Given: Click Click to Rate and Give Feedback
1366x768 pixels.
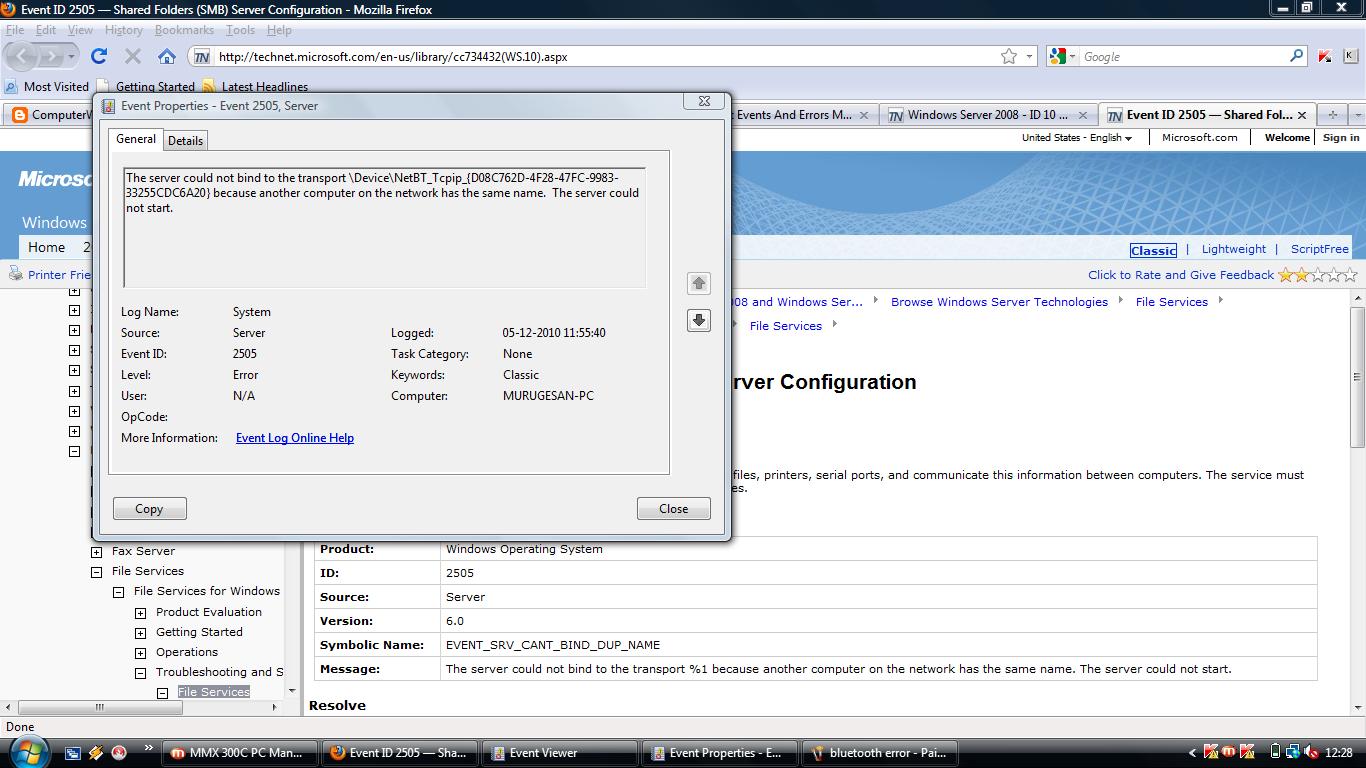Looking at the screenshot, I should coord(1181,275).
